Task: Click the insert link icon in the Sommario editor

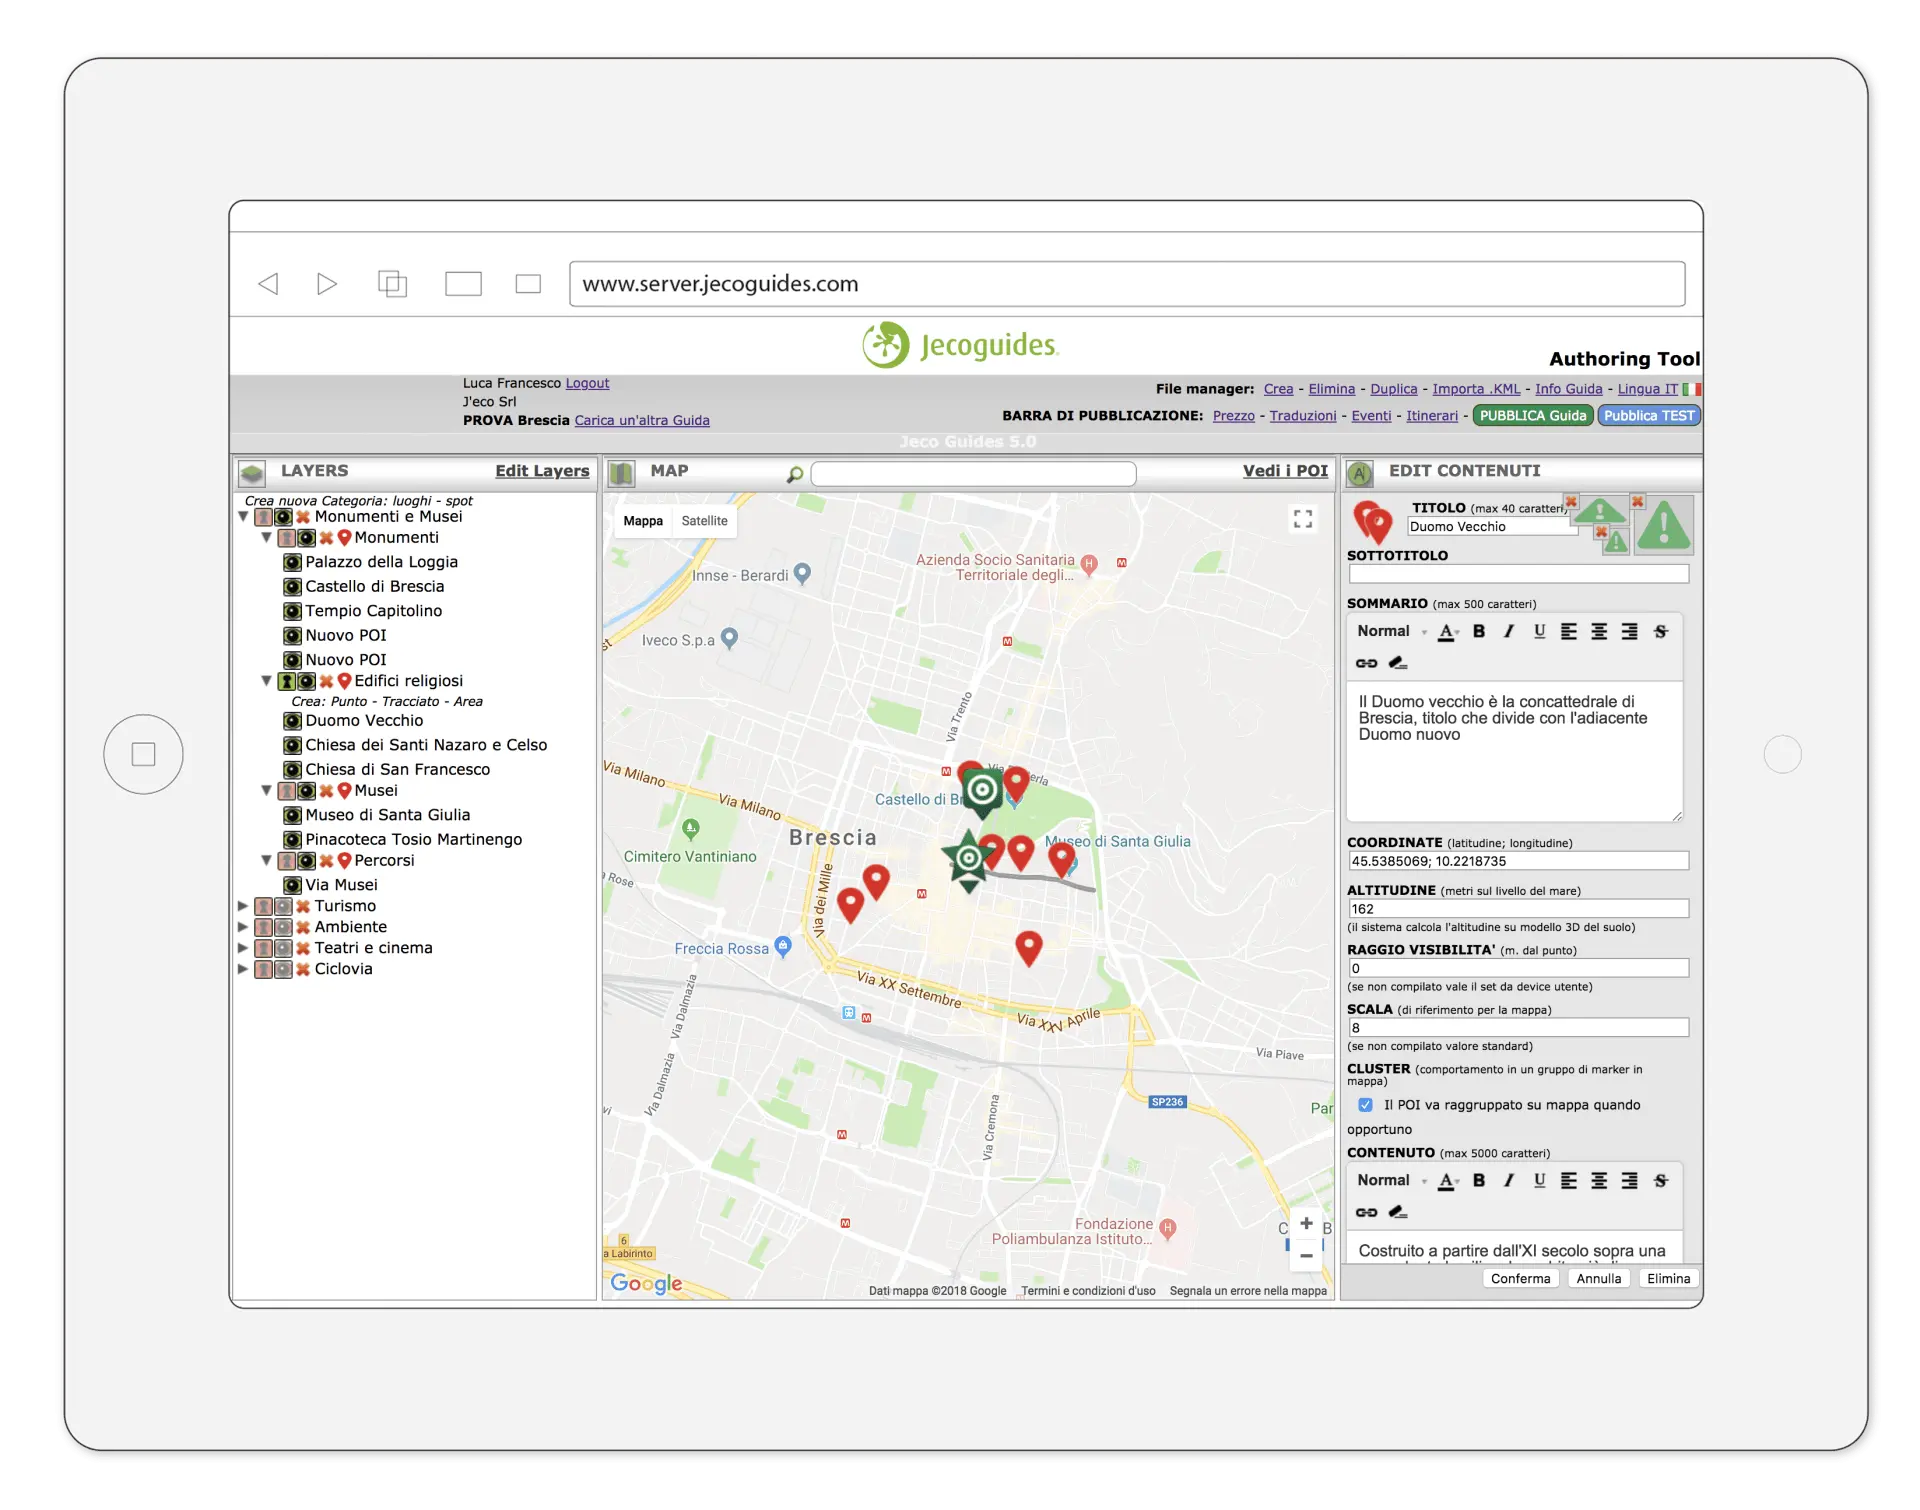Action: point(1366,663)
